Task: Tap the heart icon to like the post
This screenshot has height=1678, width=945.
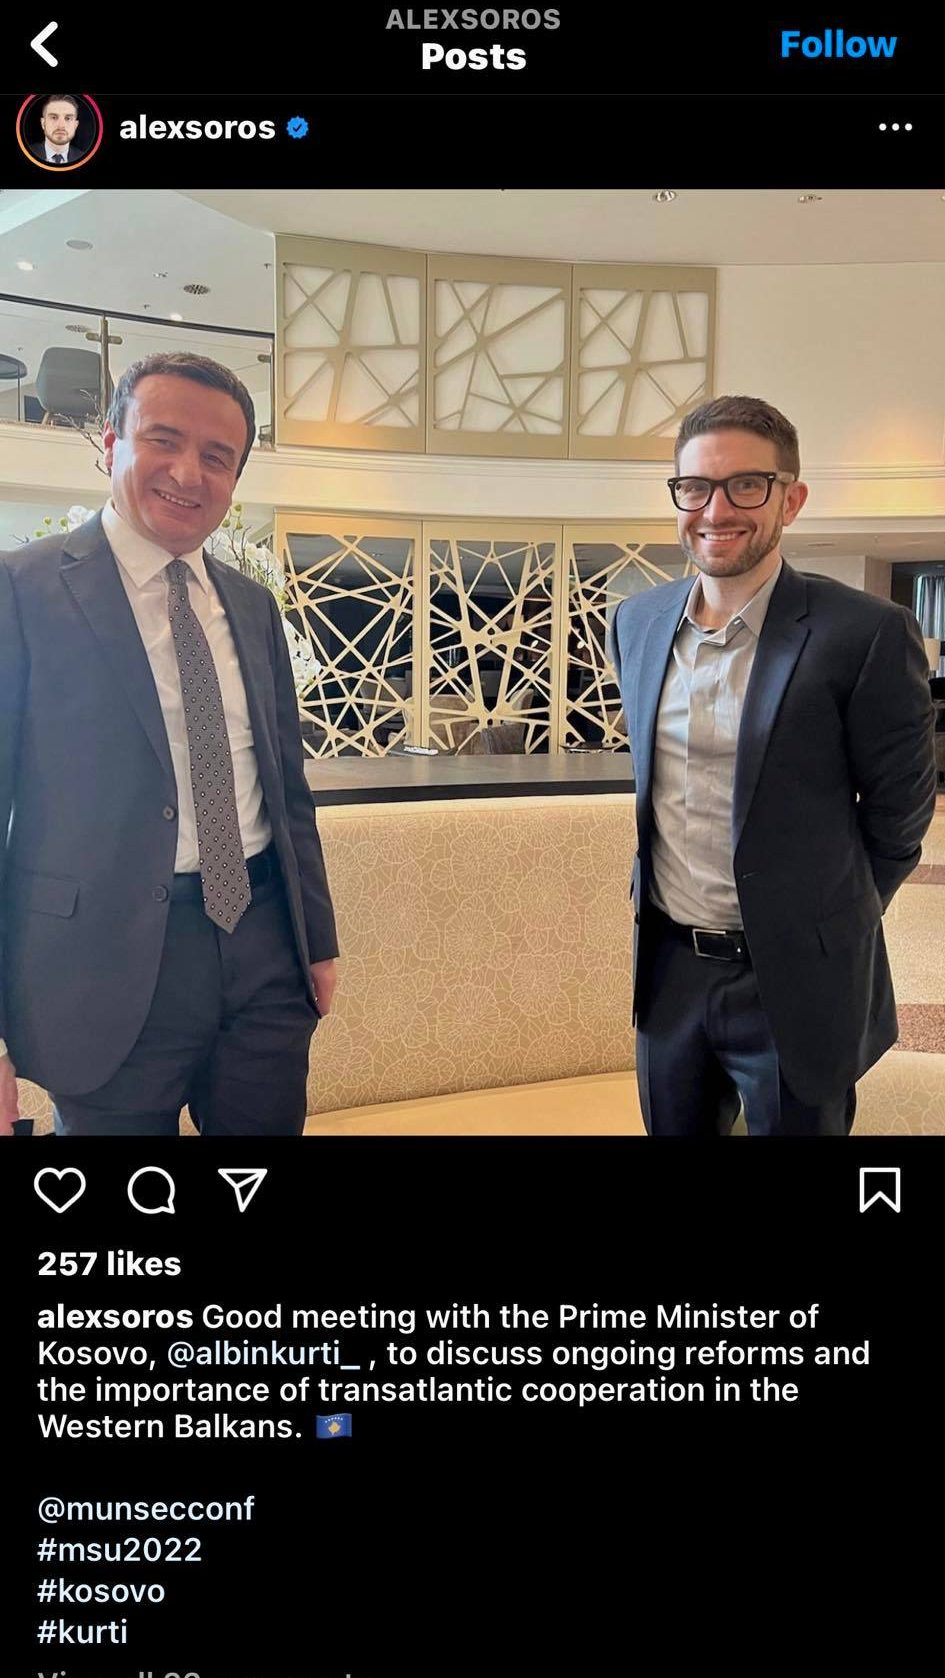Action: point(59,1190)
